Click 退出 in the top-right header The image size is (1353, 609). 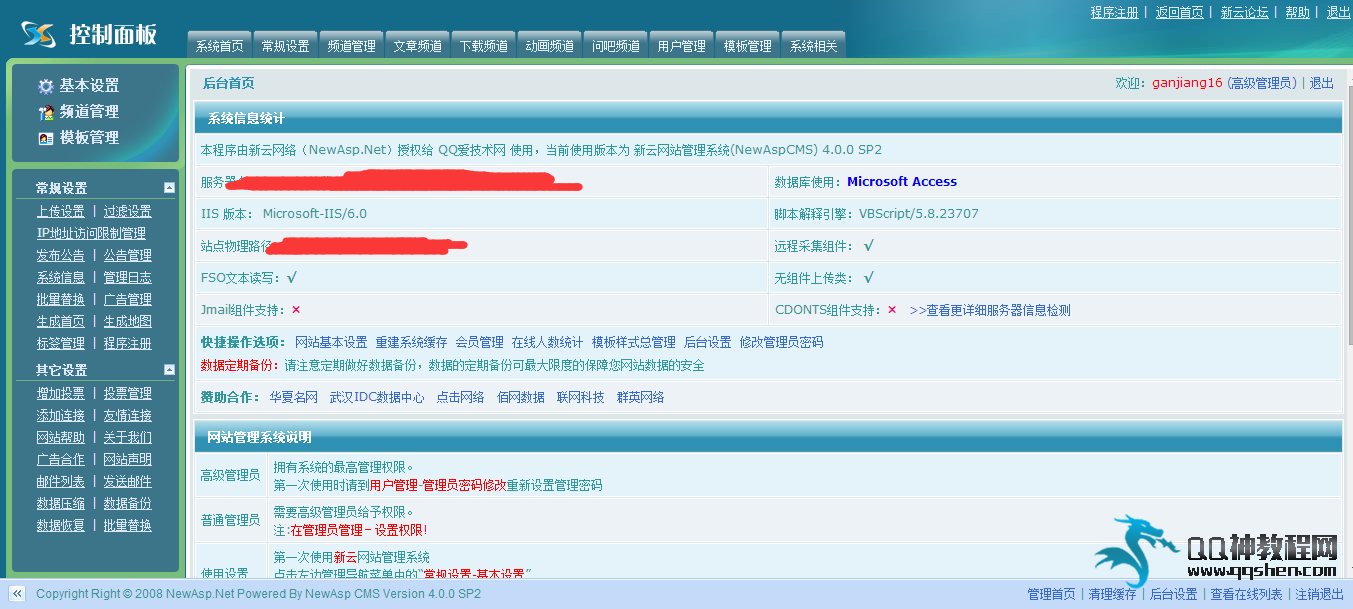tap(1338, 12)
